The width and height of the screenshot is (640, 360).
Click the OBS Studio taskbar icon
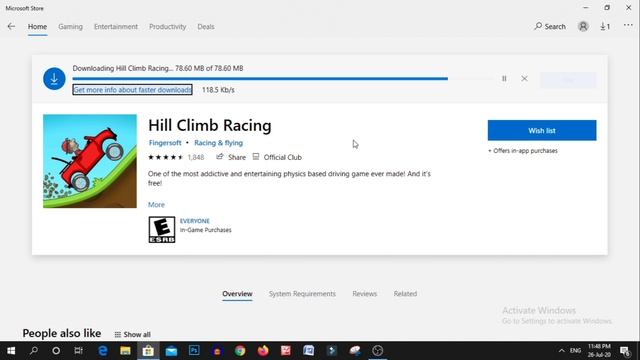(x=378, y=351)
